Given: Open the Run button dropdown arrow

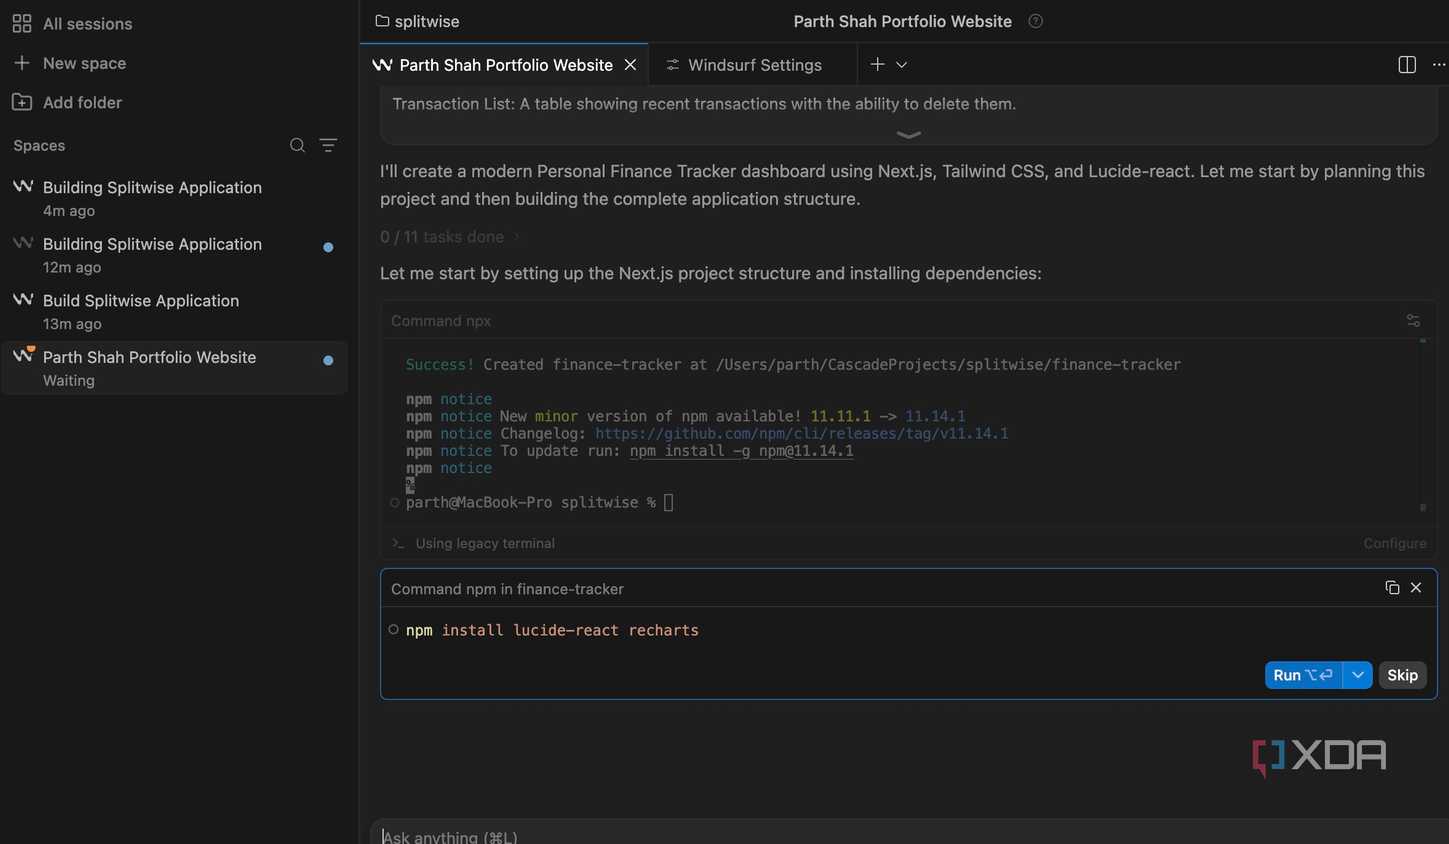Looking at the screenshot, I should click(1357, 675).
